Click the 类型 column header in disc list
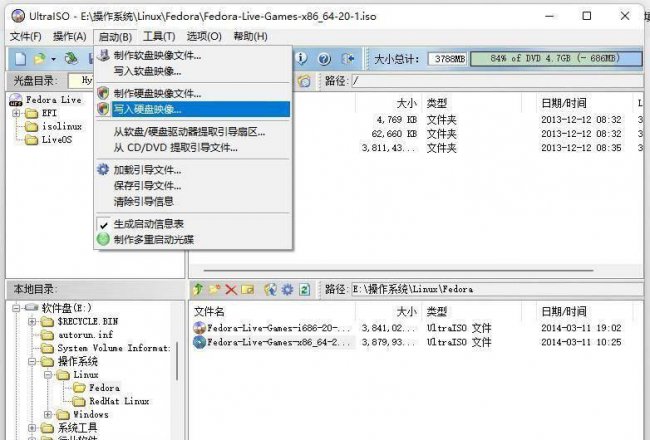 point(437,103)
